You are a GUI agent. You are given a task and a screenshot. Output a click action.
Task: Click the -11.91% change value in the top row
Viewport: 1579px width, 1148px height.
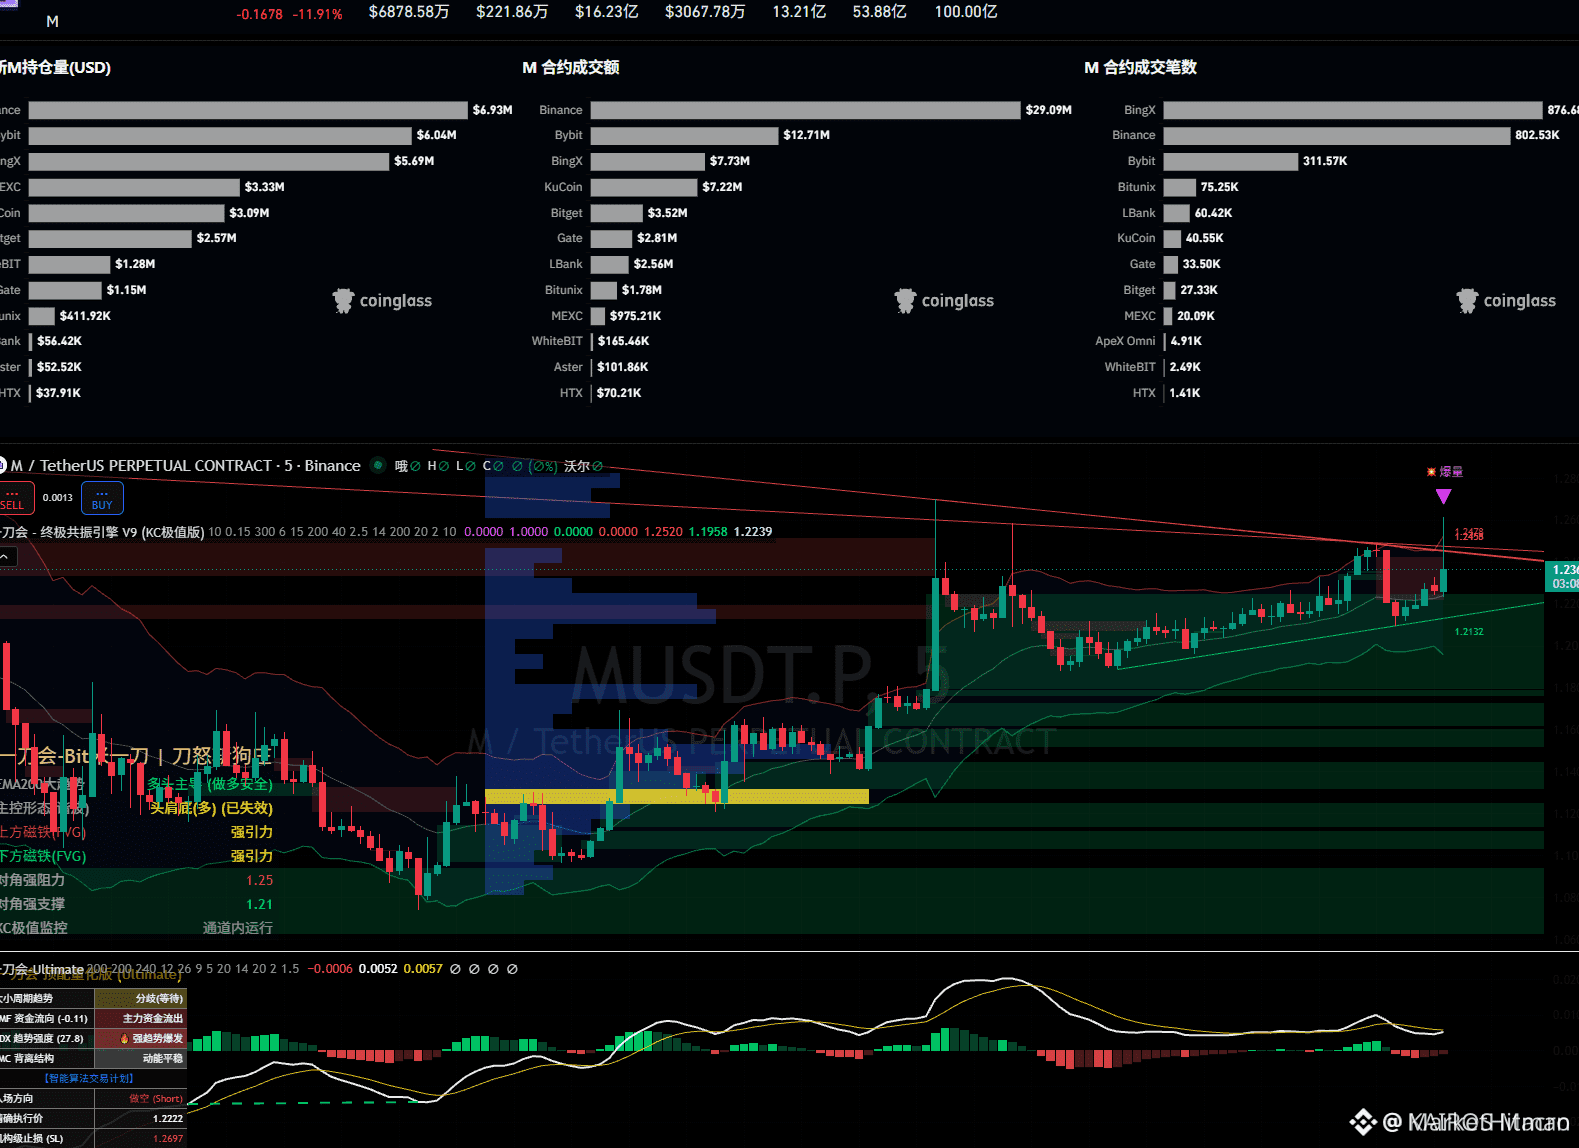click(317, 14)
